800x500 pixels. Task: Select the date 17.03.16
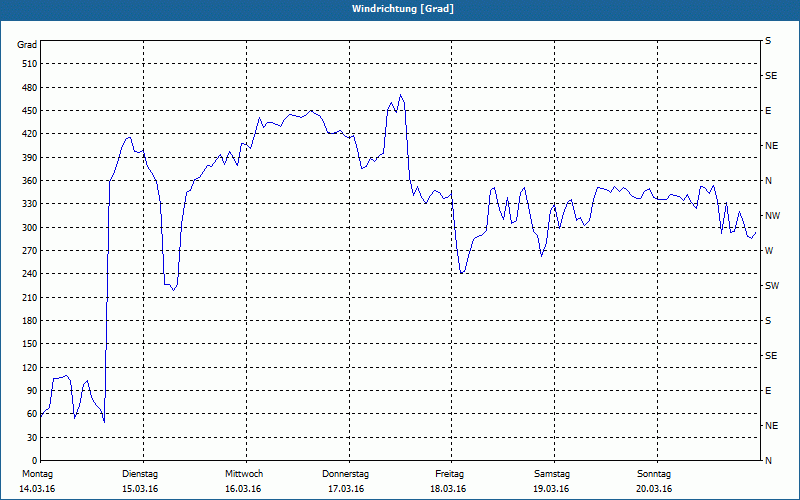[x=346, y=489]
